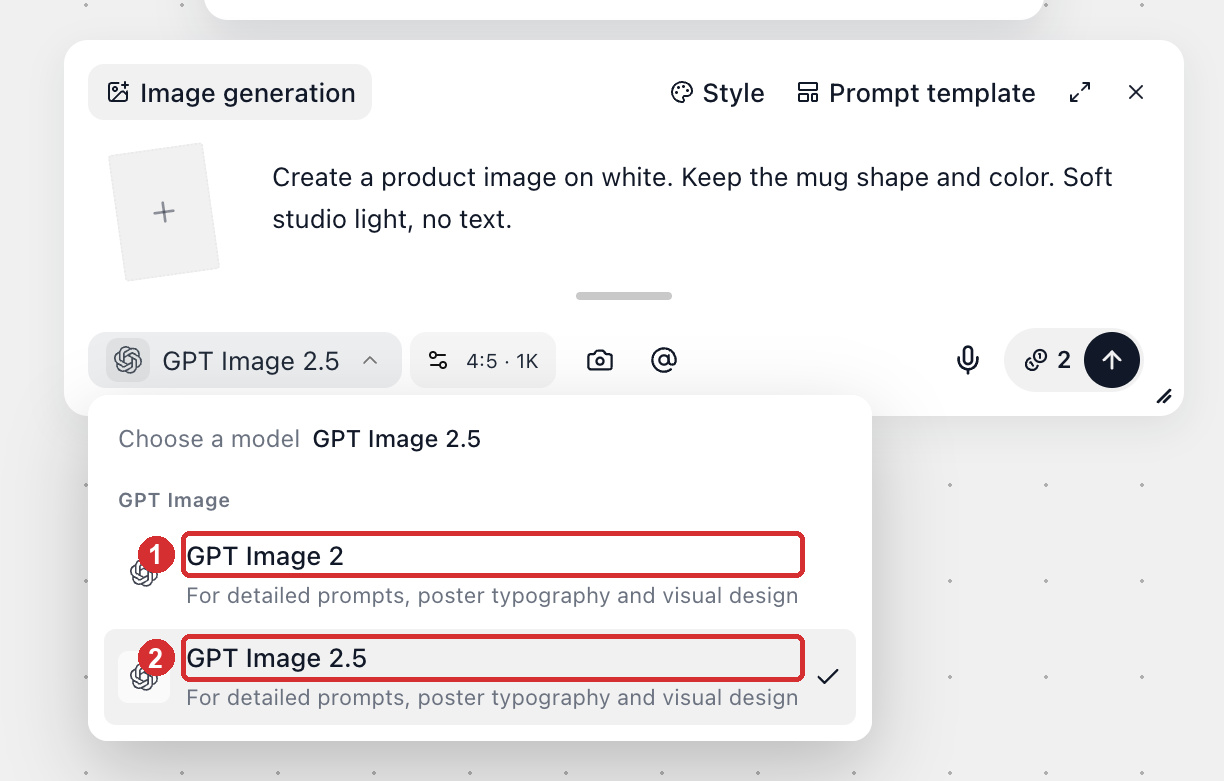Click the image icon in Image generation chip

[118, 93]
